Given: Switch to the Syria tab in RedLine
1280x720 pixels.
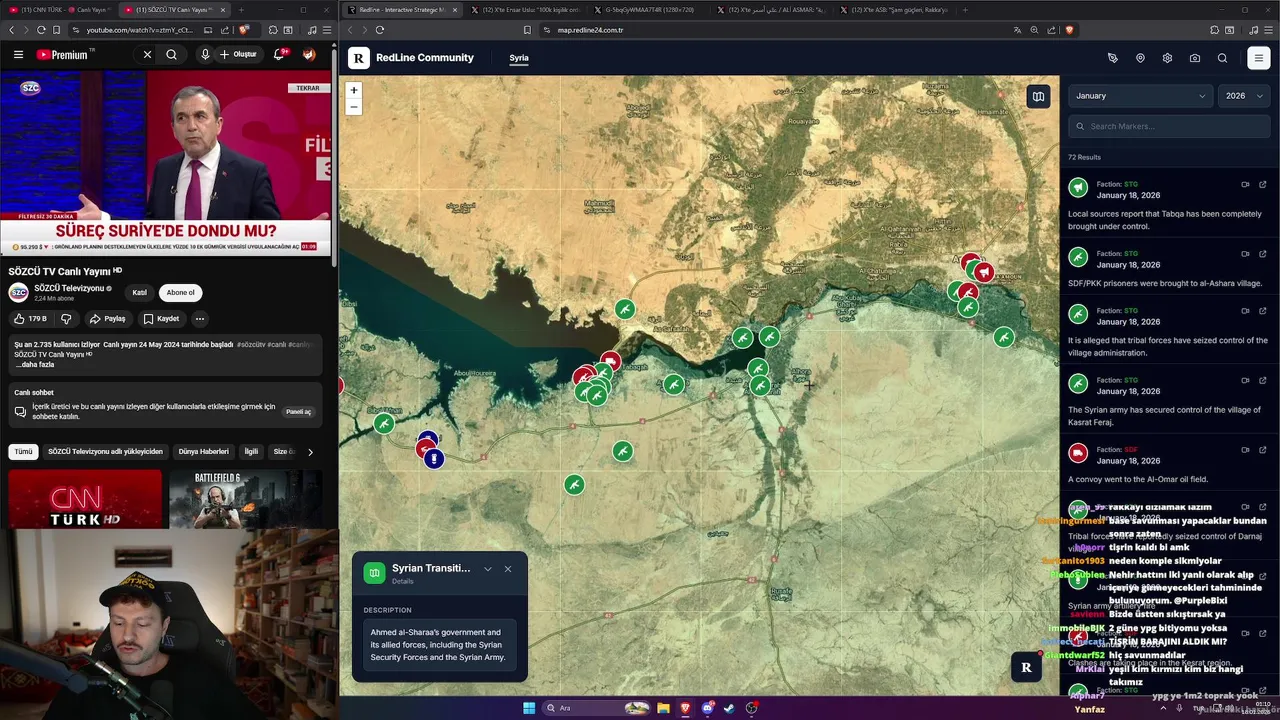Looking at the screenshot, I should 519,58.
